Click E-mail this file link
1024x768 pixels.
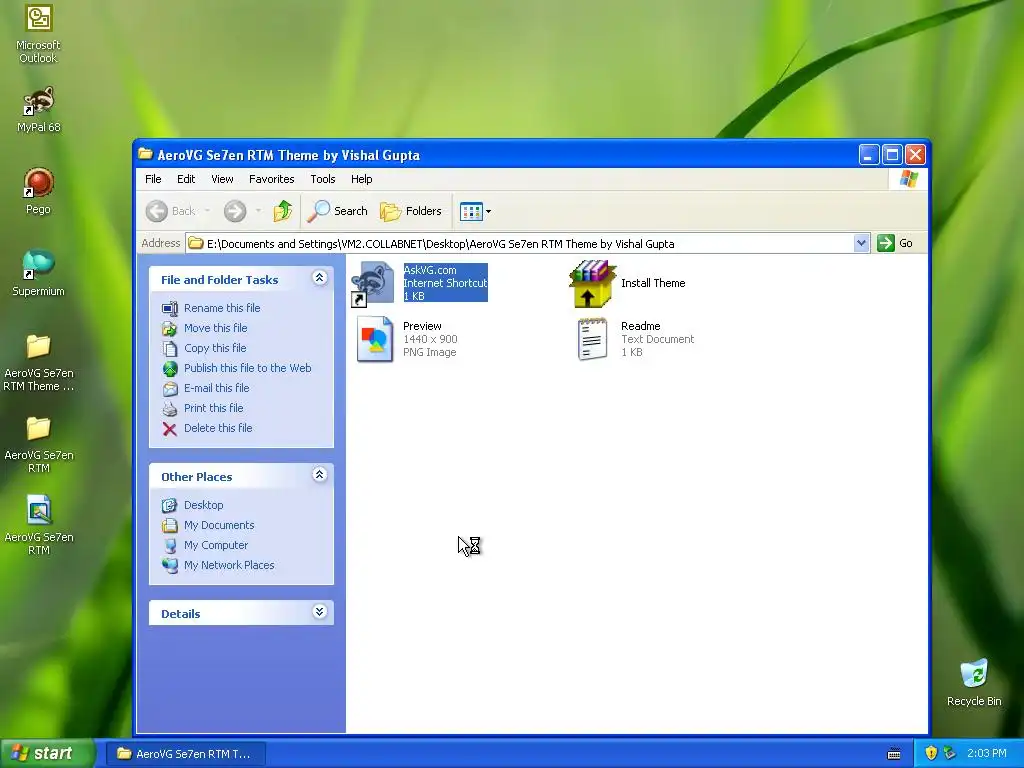[x=216, y=388]
